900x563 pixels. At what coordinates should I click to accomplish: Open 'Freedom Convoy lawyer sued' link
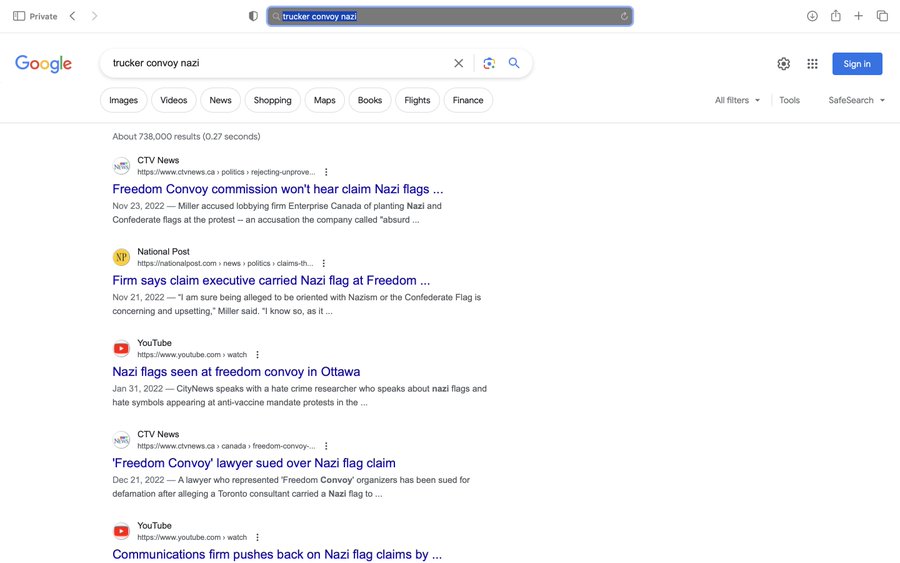pos(254,463)
